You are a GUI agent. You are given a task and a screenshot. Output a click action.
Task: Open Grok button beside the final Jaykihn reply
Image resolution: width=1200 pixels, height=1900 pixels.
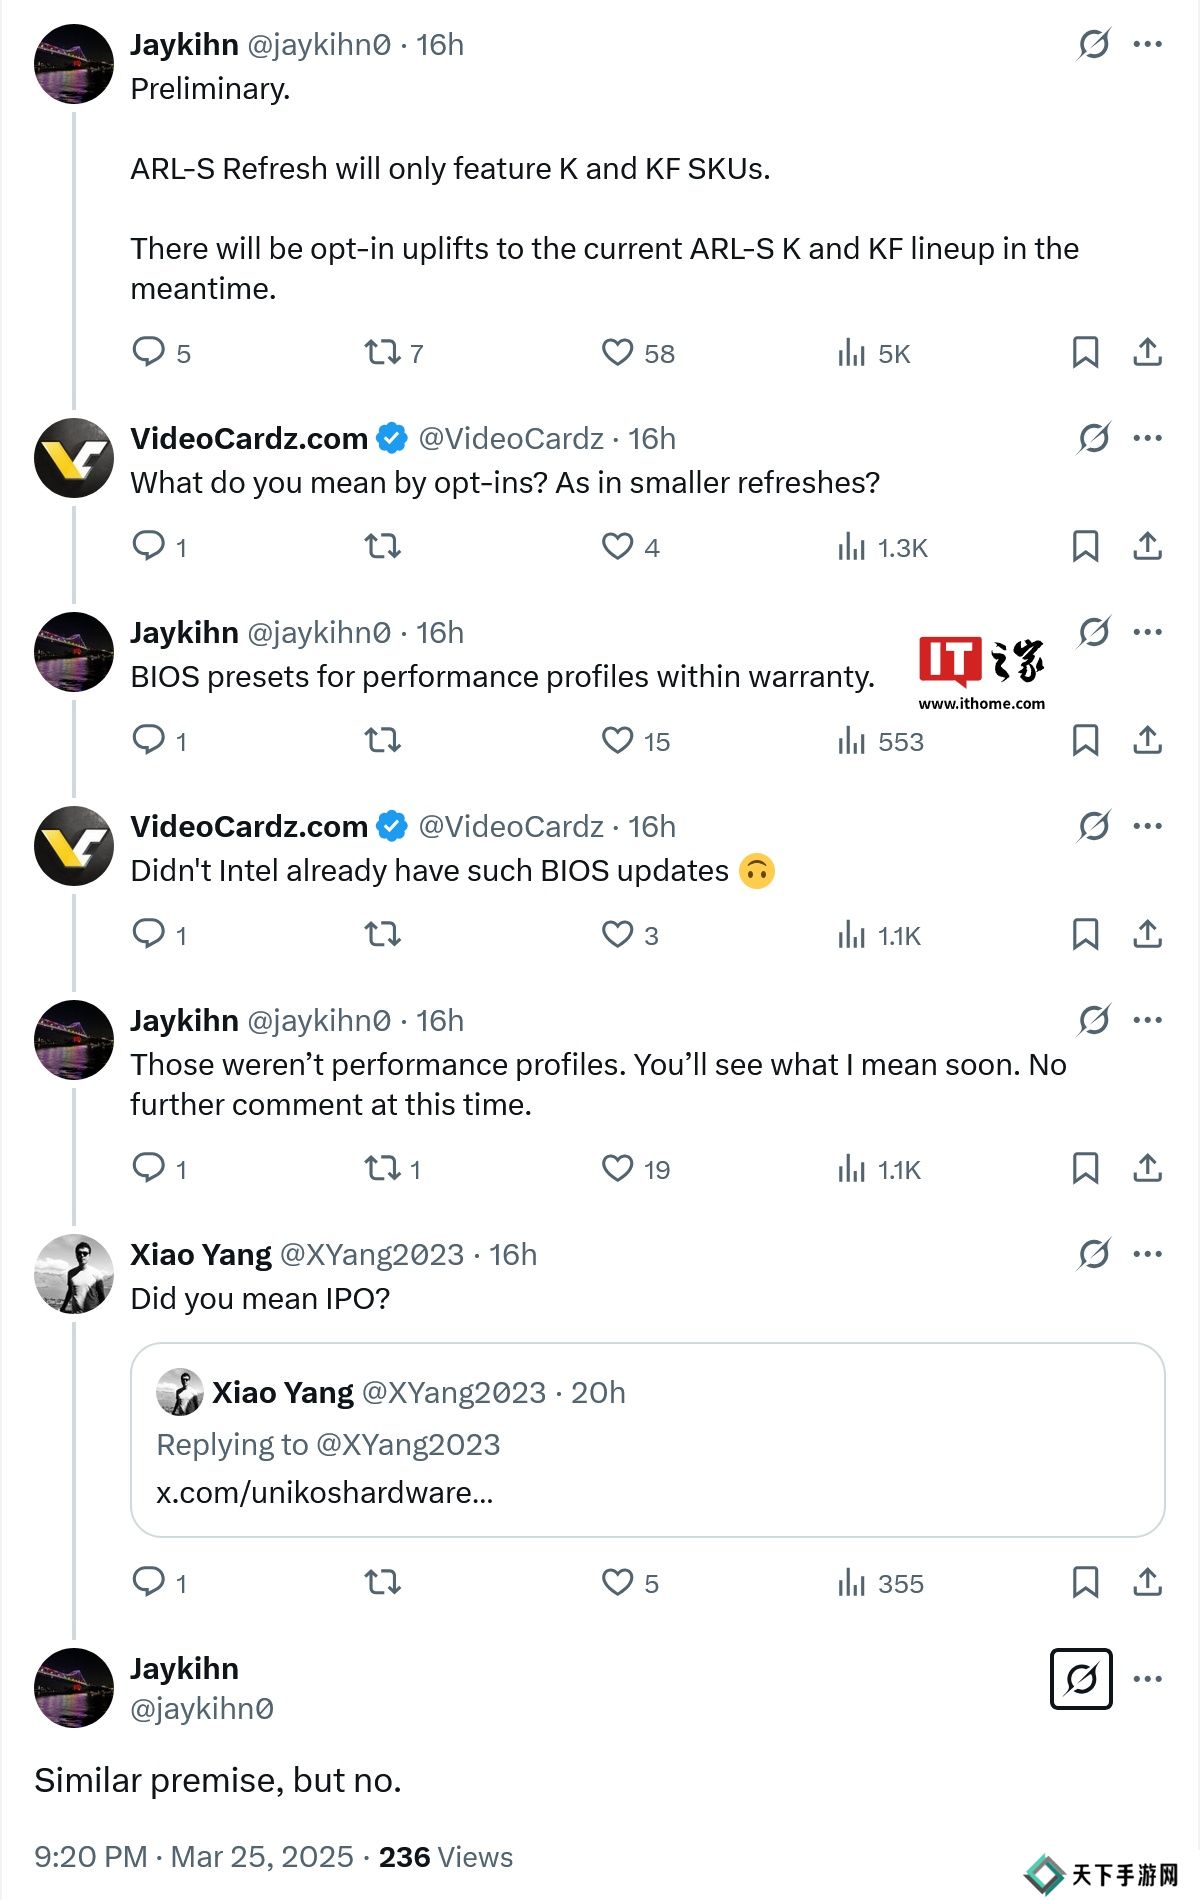[x=1081, y=1679]
